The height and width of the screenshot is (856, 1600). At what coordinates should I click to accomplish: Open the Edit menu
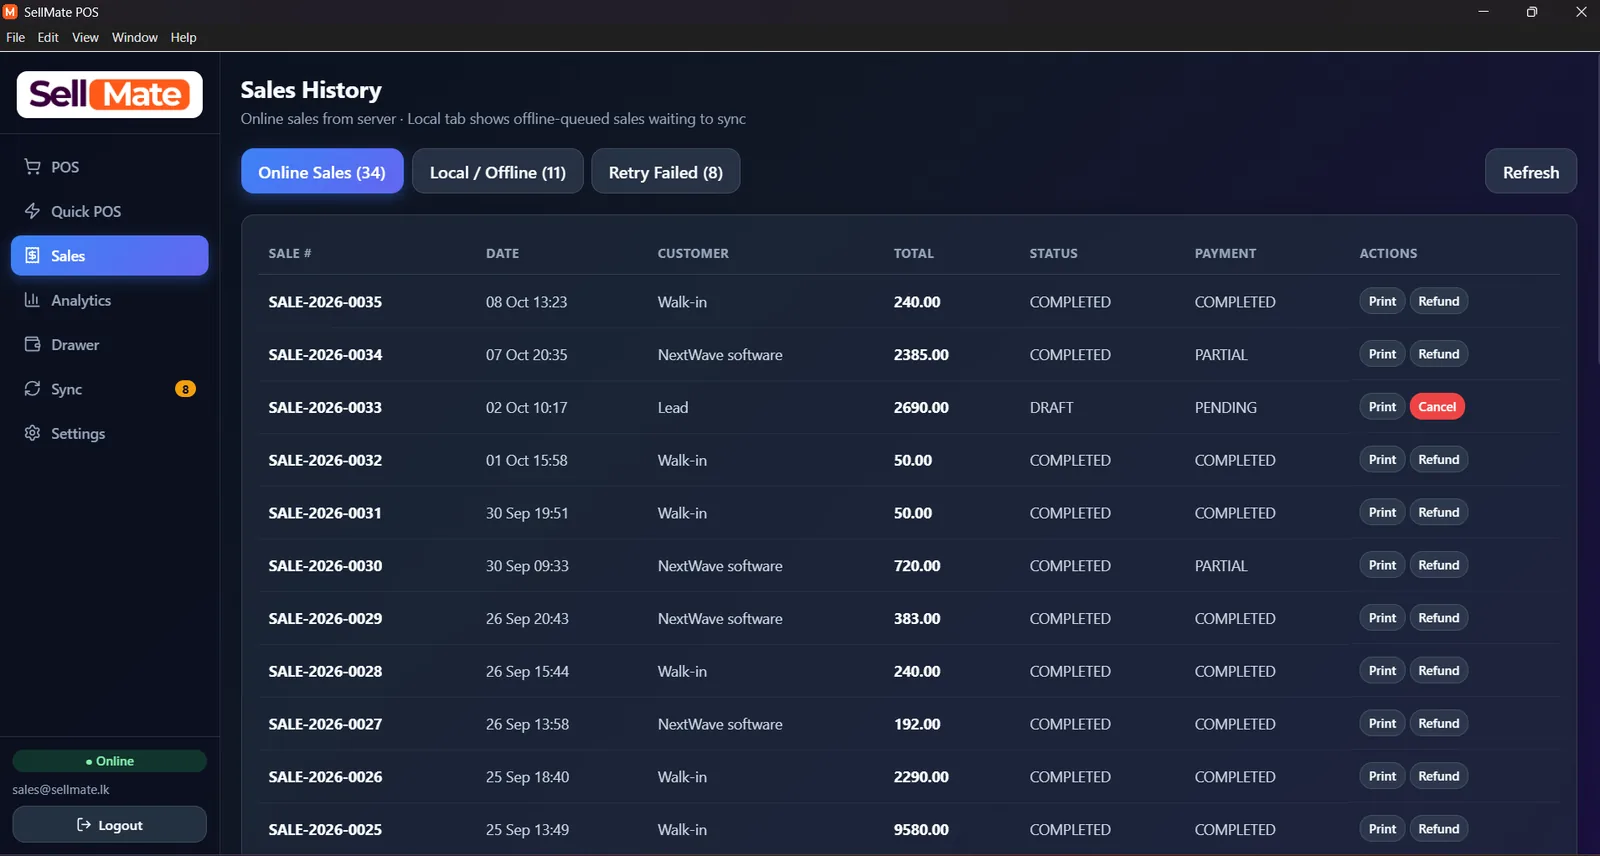(48, 37)
